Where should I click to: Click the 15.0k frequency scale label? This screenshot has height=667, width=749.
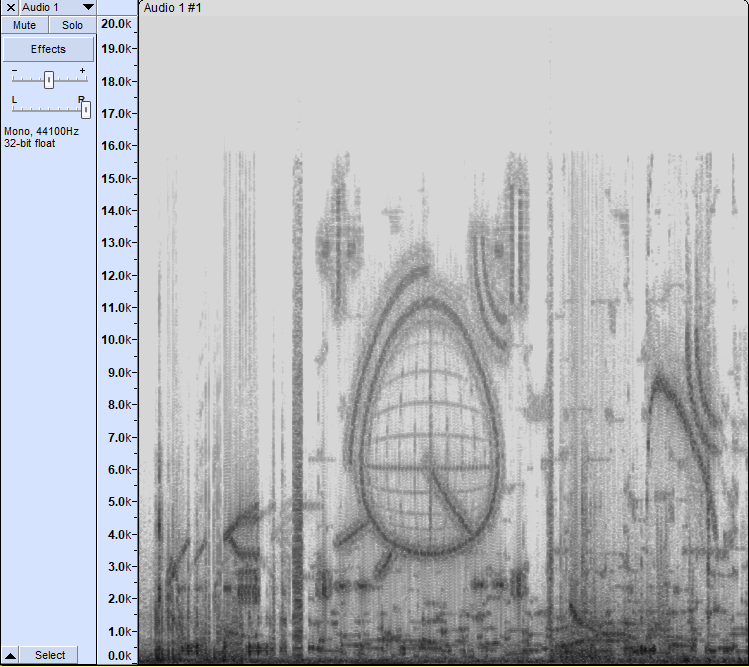[116, 179]
